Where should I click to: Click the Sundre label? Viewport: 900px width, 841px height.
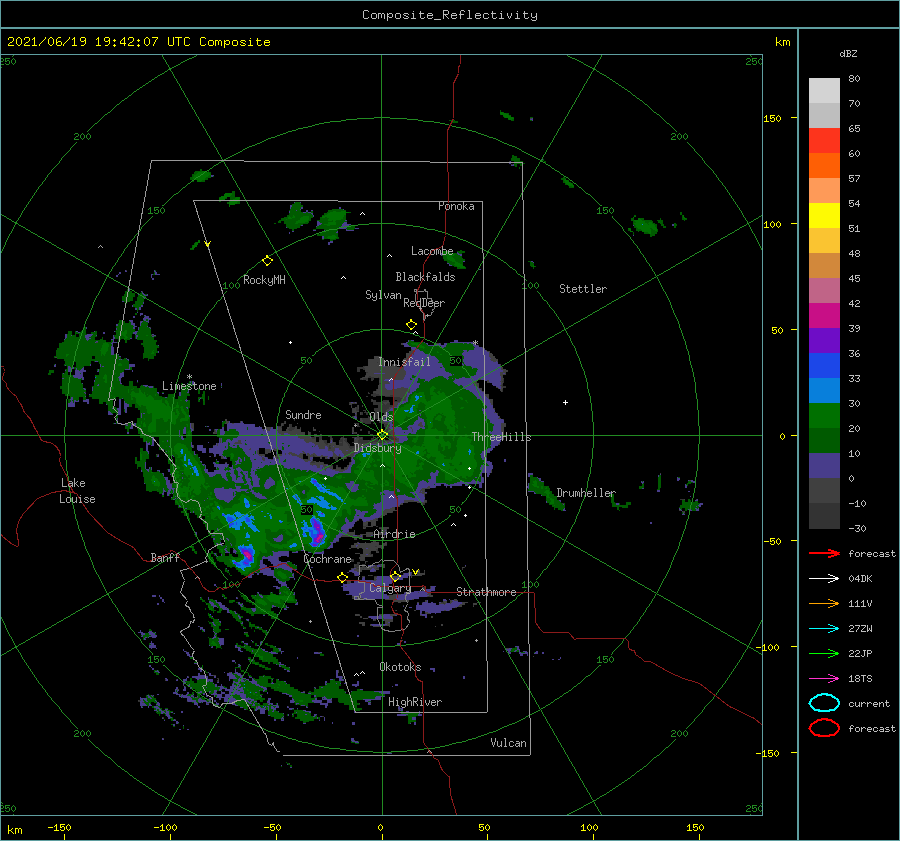[303, 414]
